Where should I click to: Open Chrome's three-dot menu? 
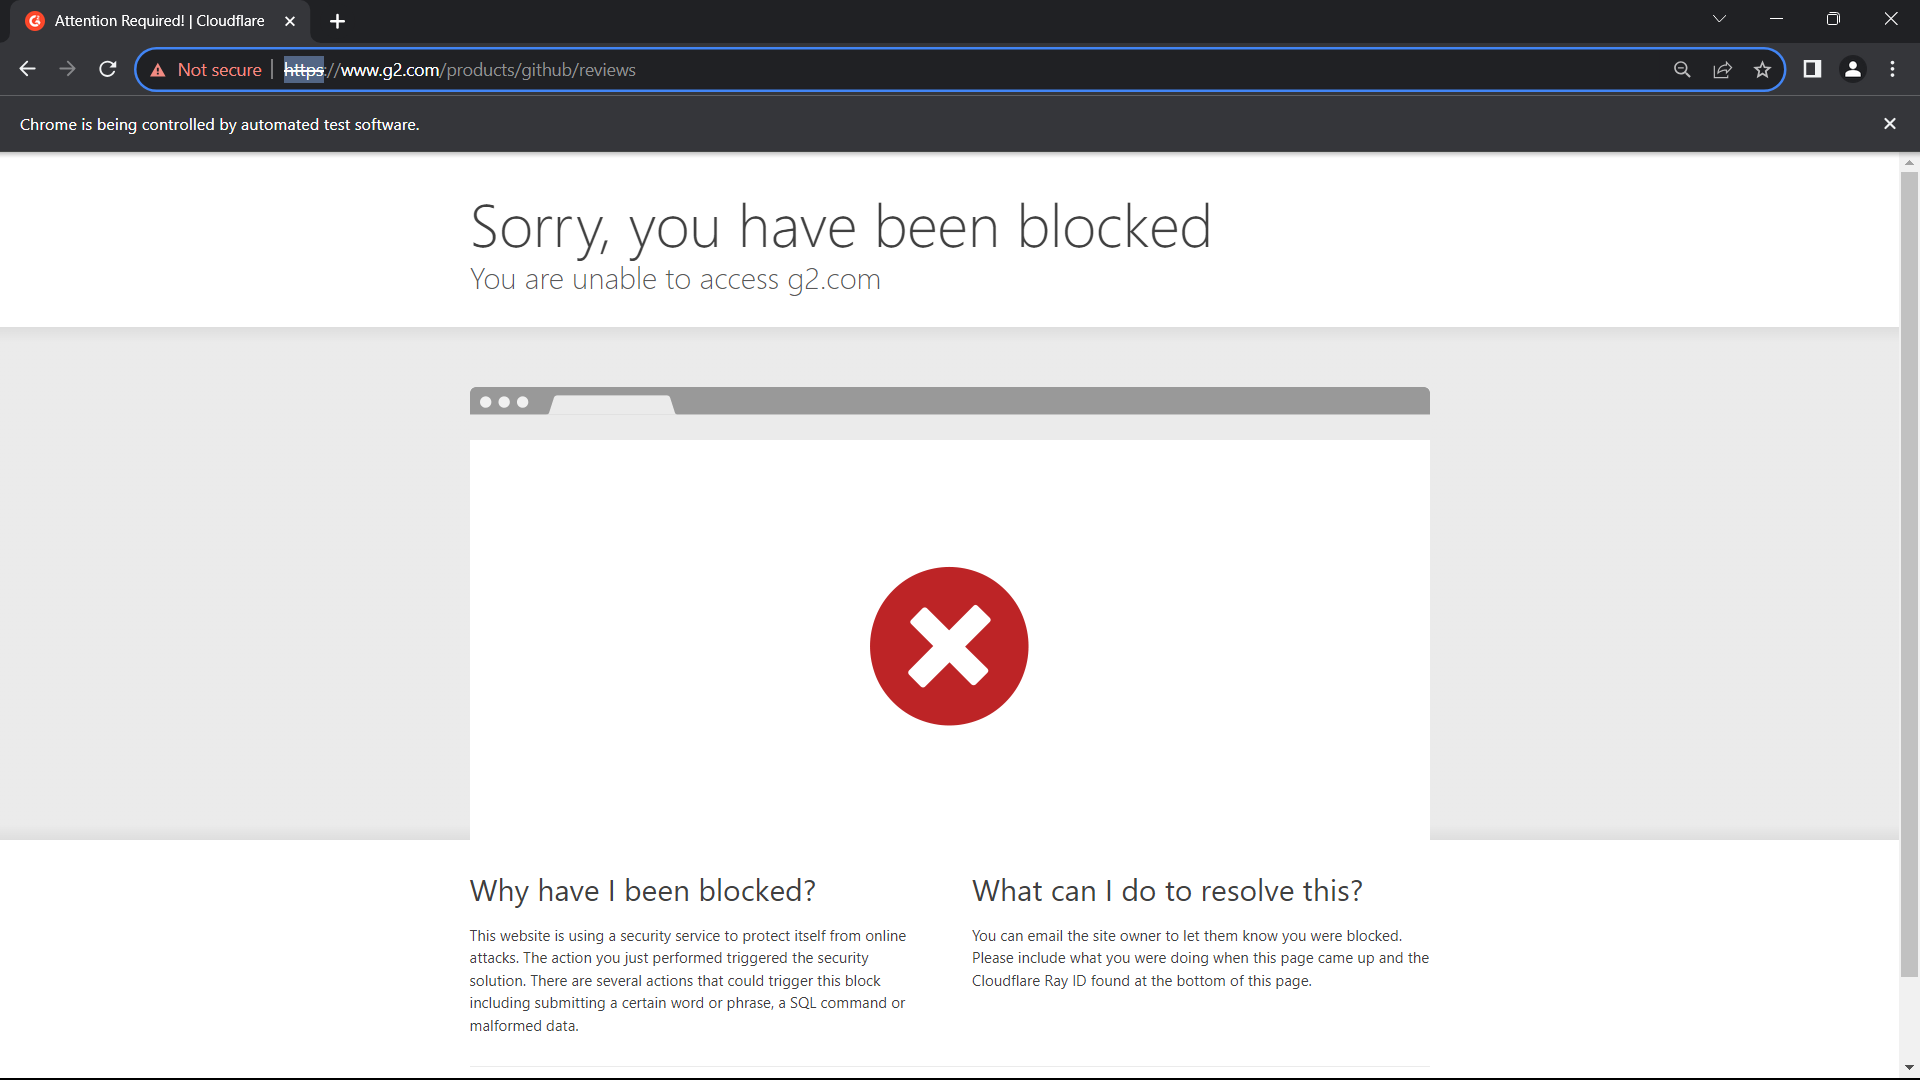click(x=1892, y=69)
